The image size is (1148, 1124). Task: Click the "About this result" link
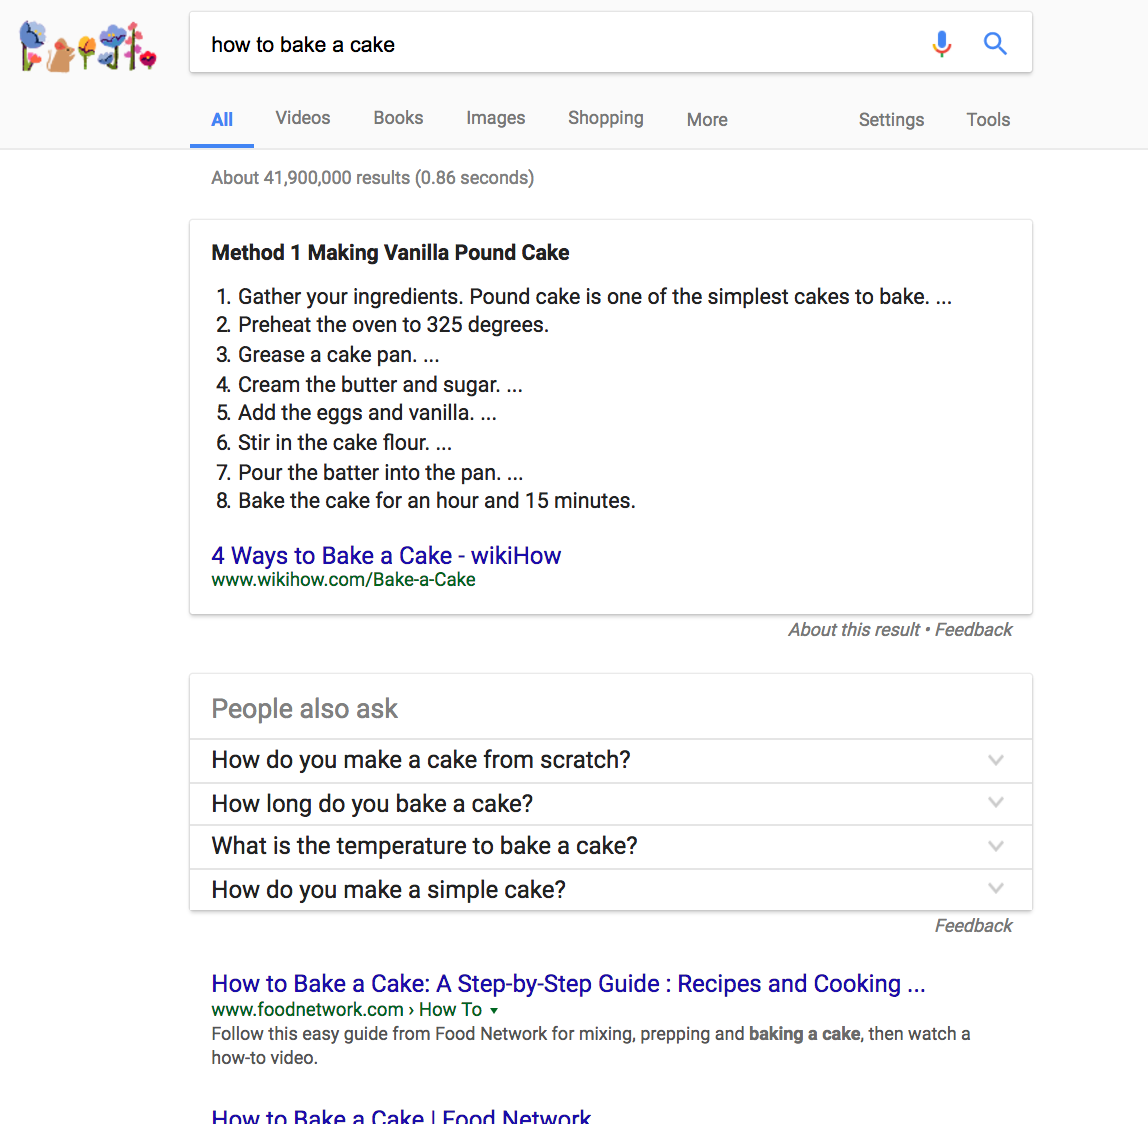(854, 630)
